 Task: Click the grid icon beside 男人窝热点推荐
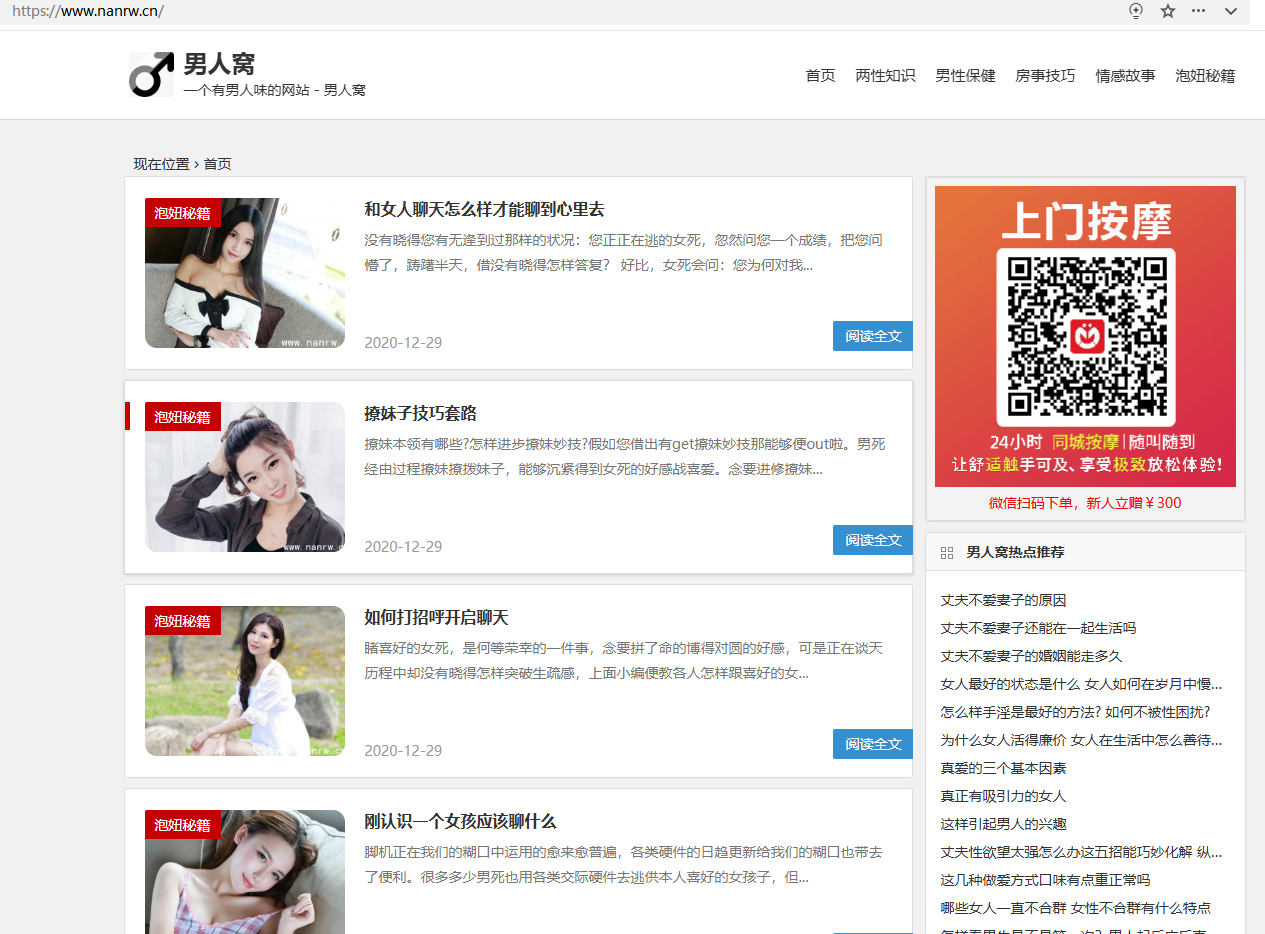pos(947,552)
